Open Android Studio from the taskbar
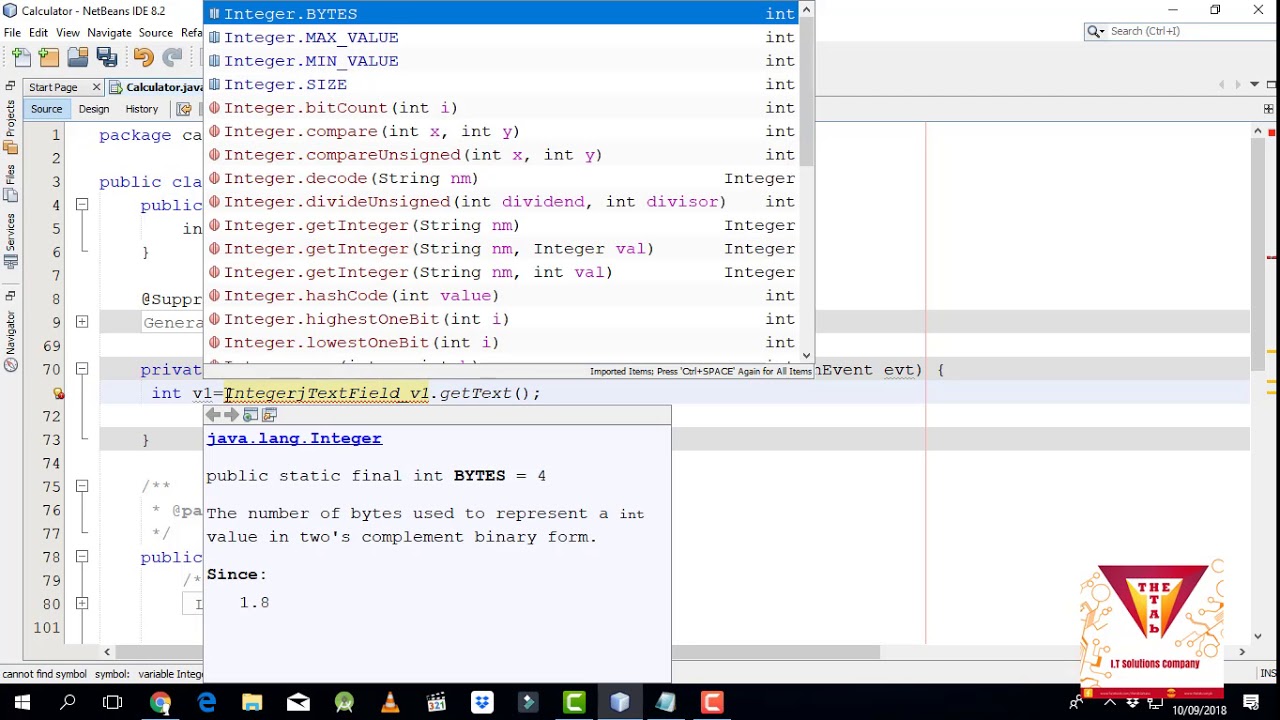1280x720 pixels. 344,703
